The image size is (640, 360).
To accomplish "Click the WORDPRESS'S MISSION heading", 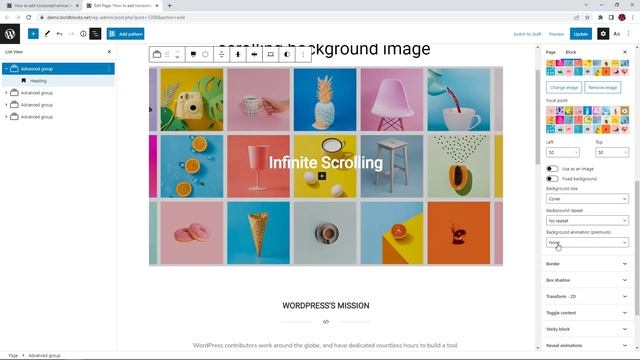I will click(x=326, y=306).
